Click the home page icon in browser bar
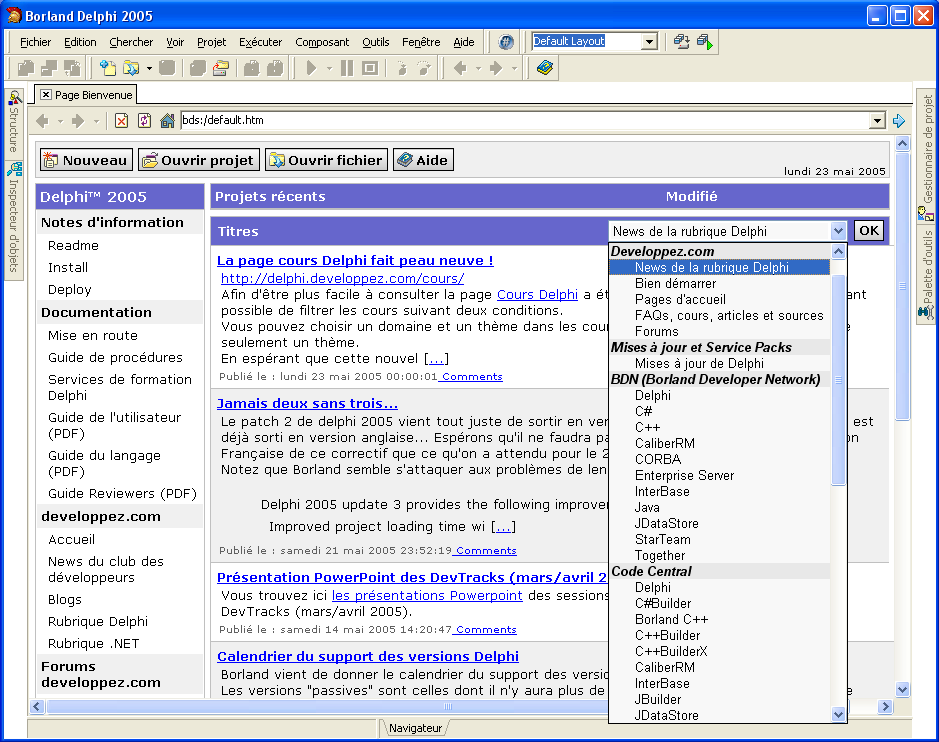 click(x=167, y=121)
